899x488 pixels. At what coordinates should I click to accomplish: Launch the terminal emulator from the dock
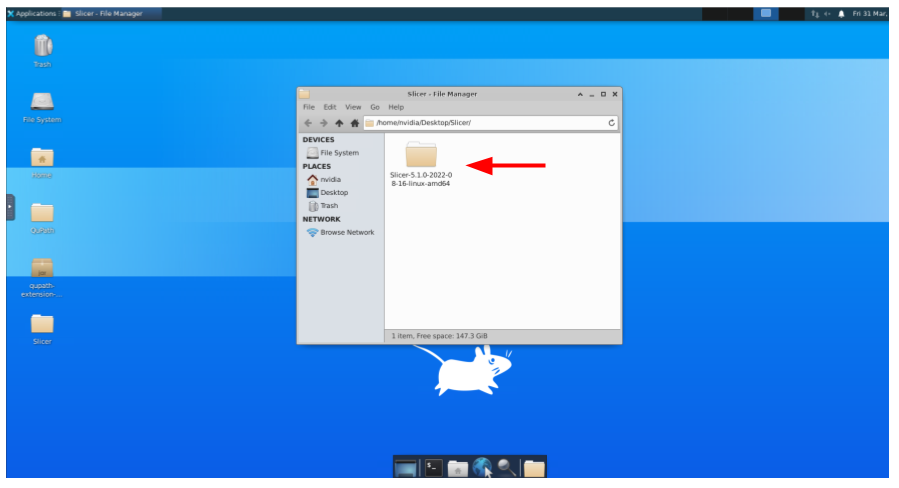(x=433, y=467)
